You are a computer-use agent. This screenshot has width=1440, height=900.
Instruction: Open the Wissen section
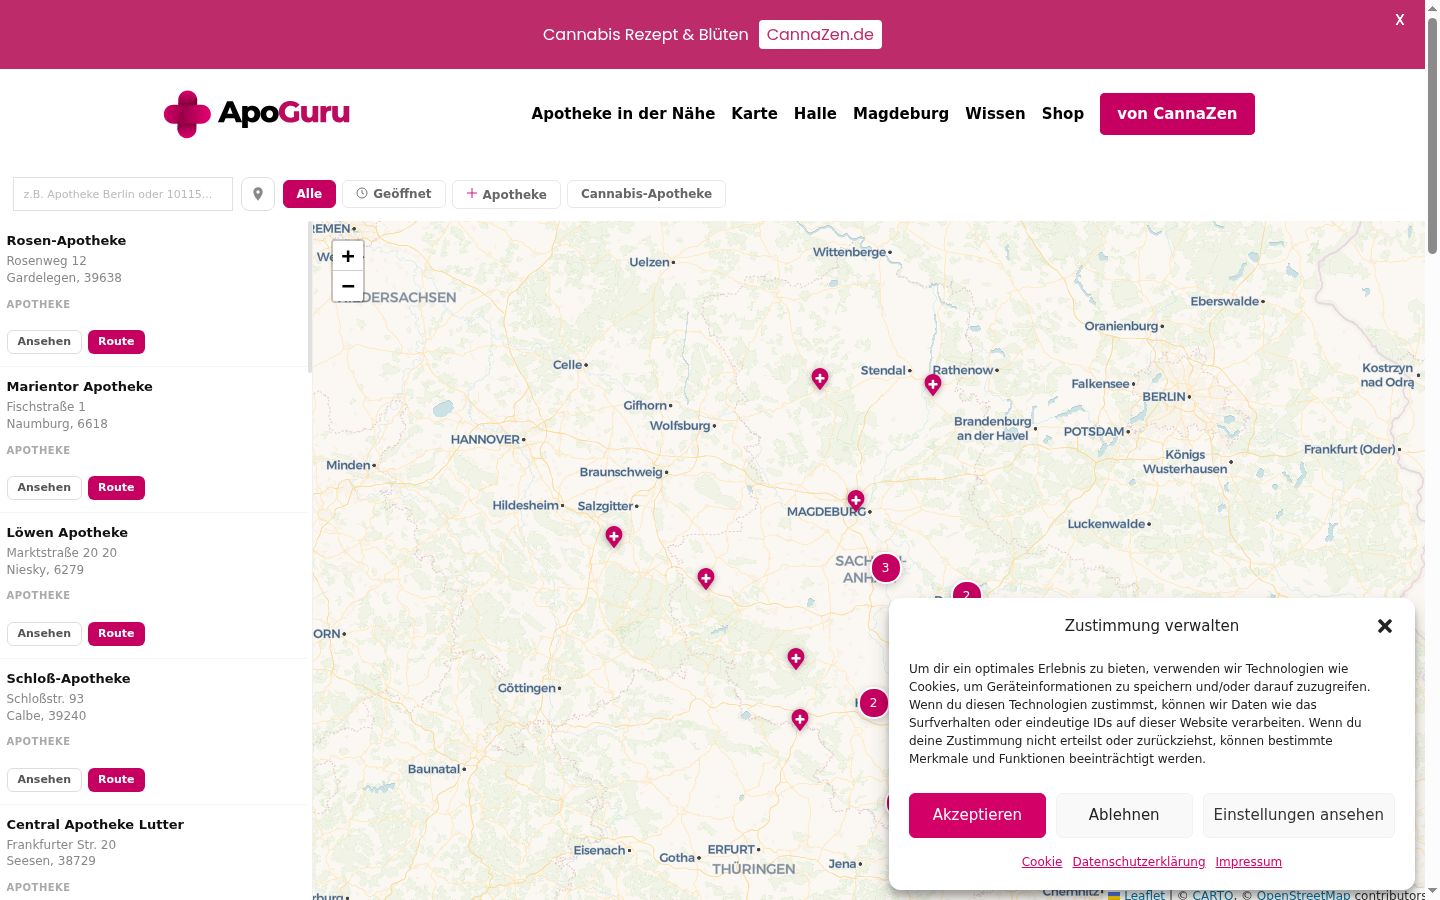(x=995, y=114)
